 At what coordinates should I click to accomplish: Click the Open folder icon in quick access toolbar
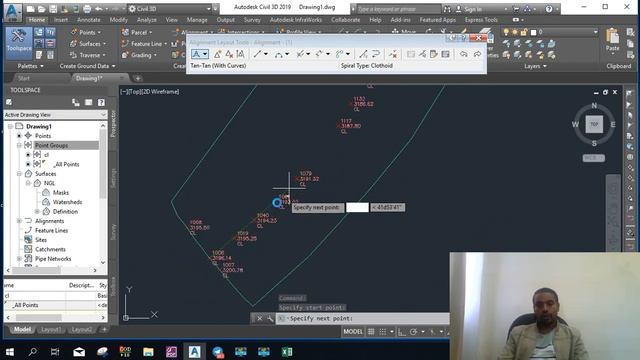tap(42, 9)
